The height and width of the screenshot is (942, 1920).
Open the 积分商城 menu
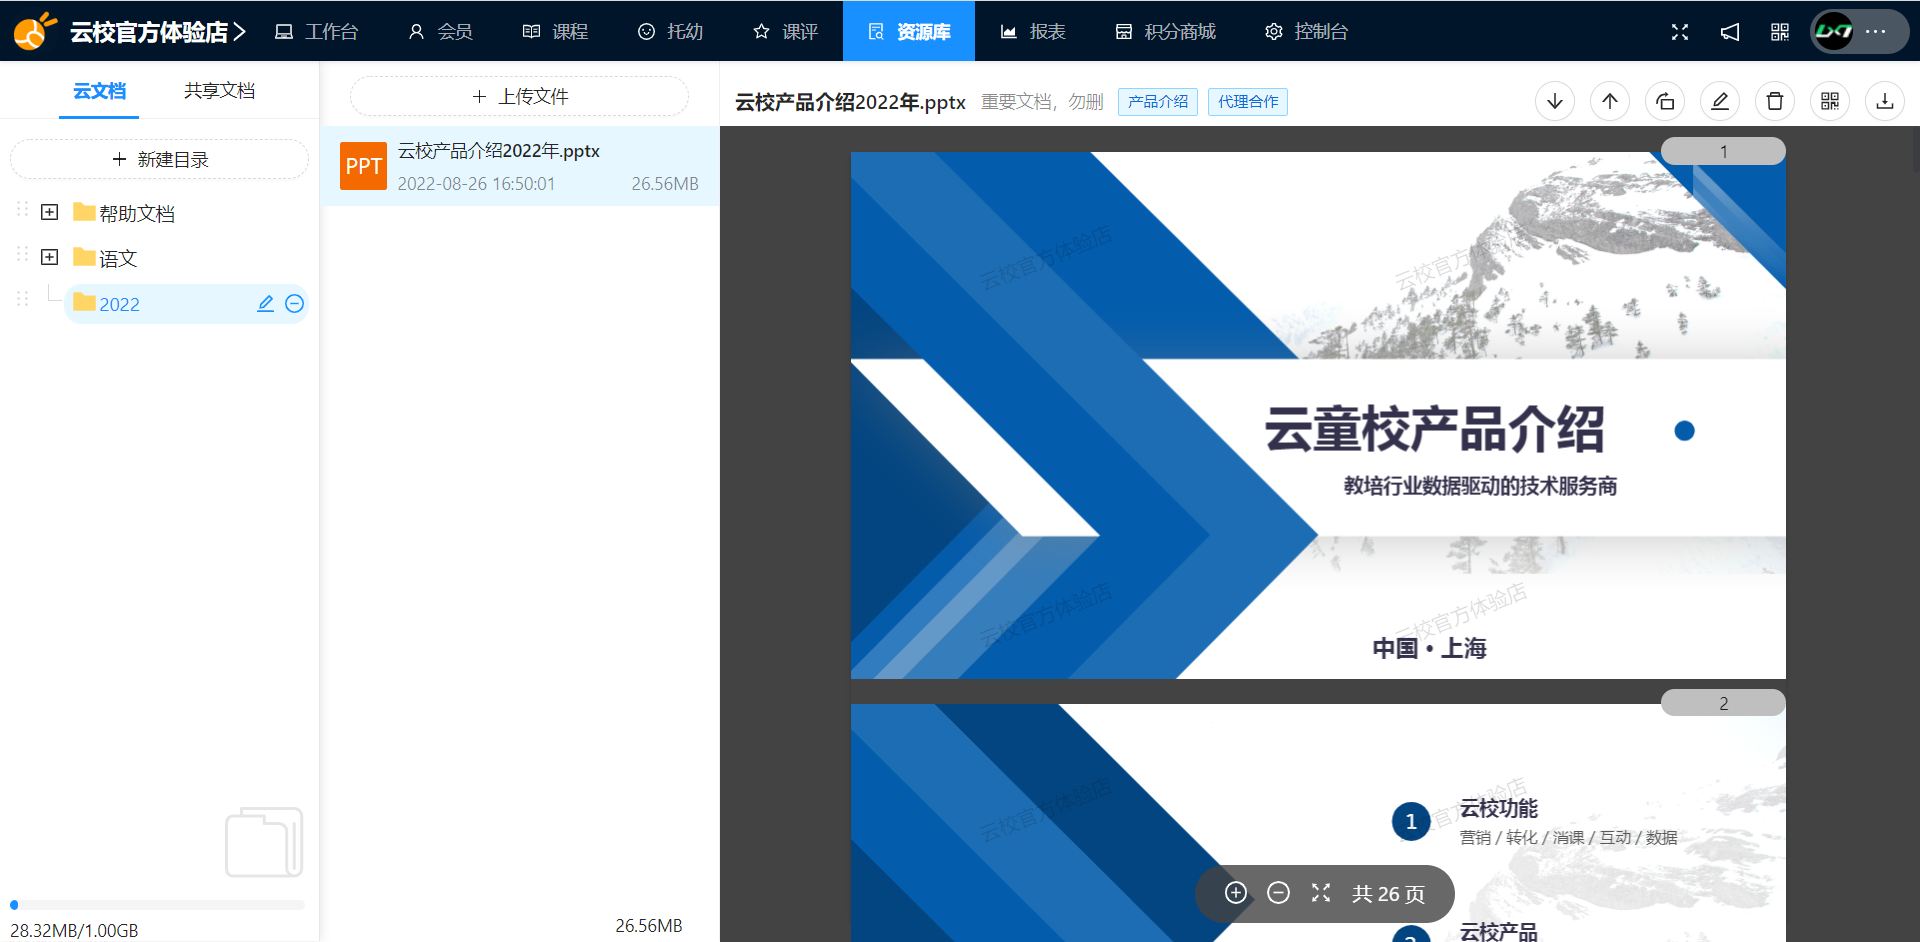click(1165, 32)
